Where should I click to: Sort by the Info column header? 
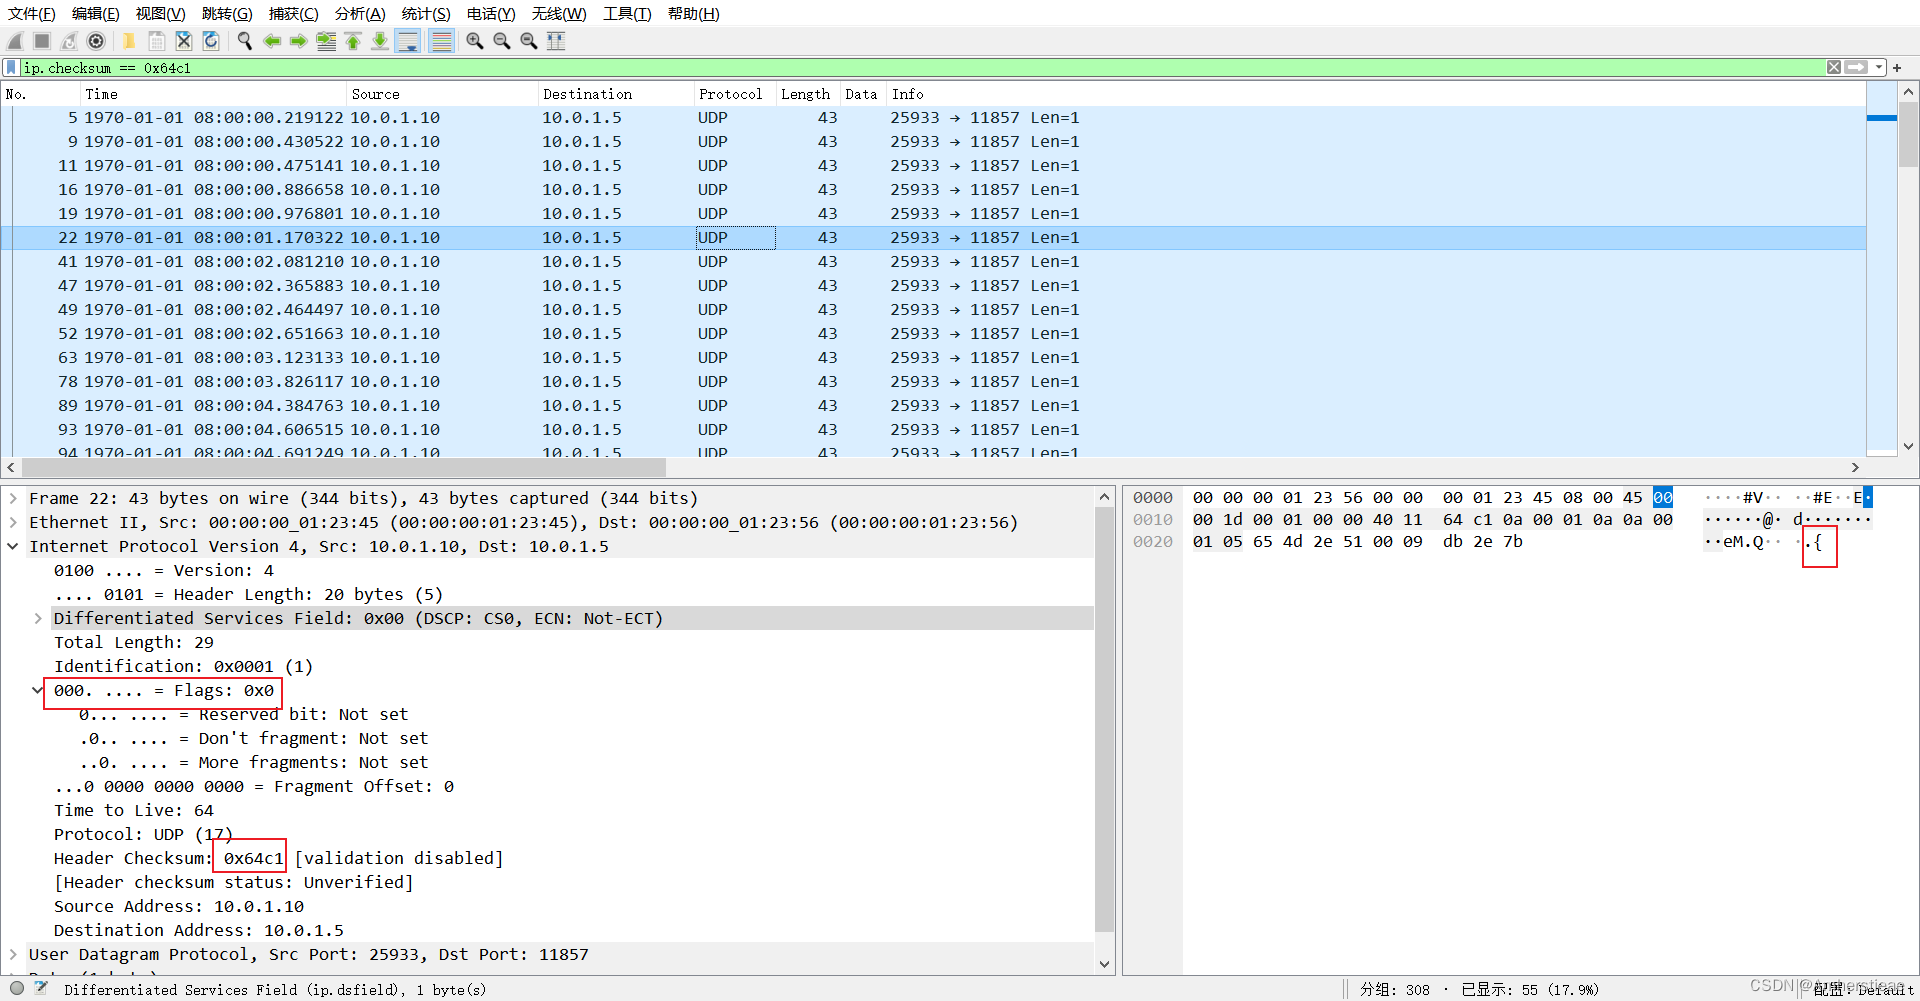tap(1376, 94)
